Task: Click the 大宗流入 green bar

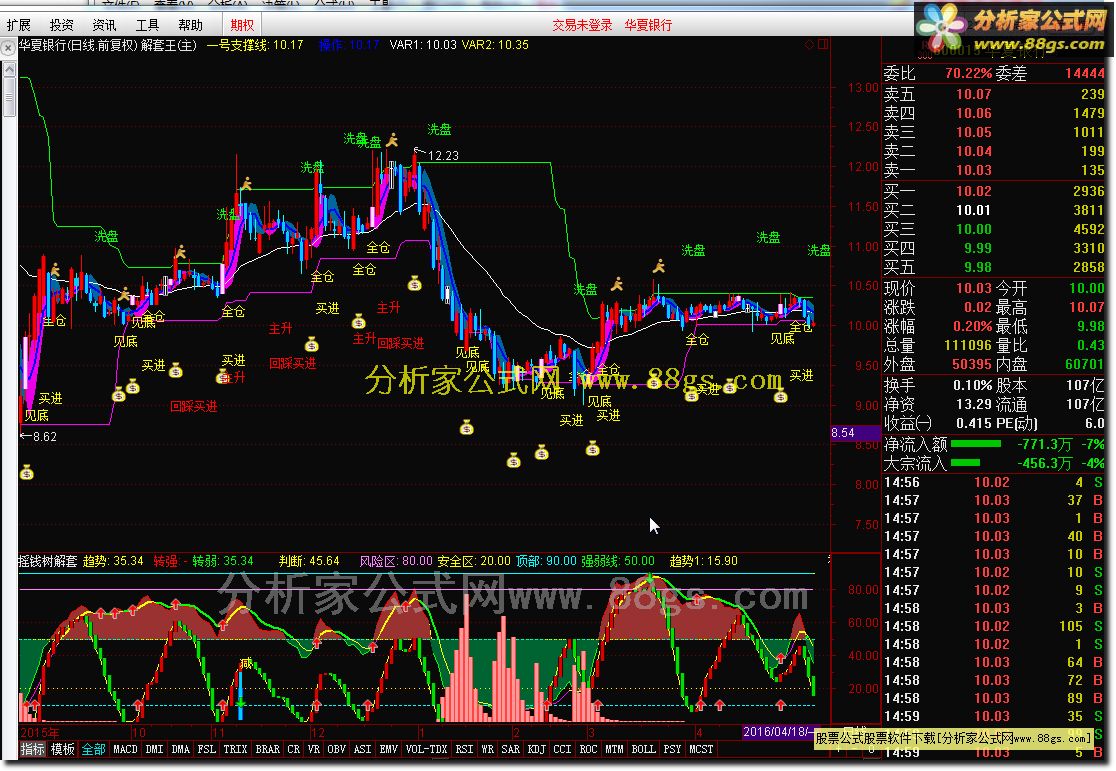Action: (965, 463)
